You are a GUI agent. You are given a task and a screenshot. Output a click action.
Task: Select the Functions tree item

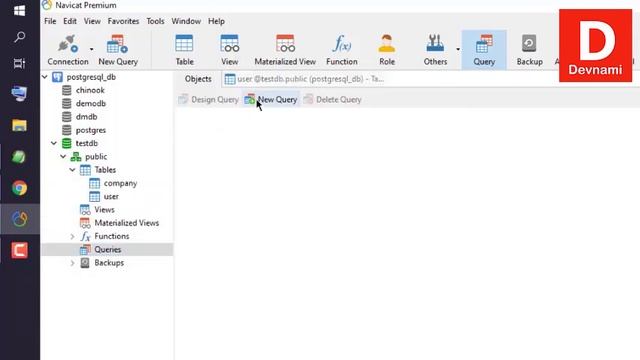[111, 236]
